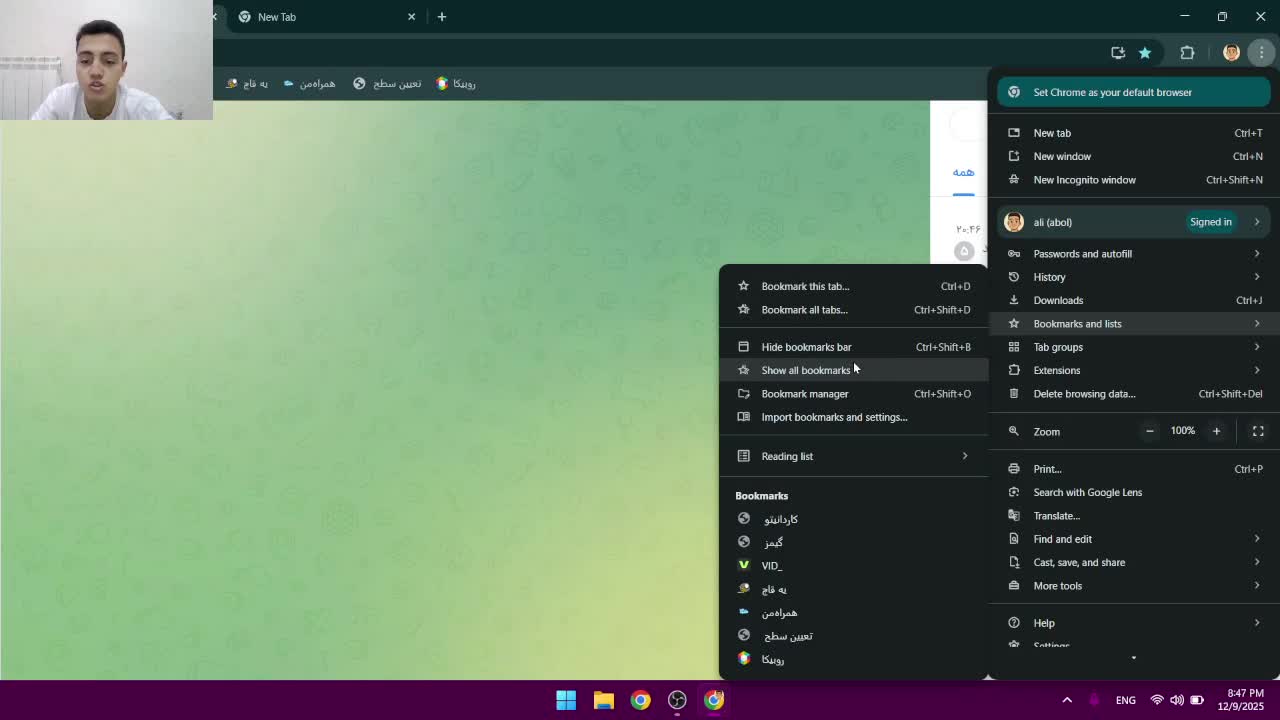Click the profile avatar in toolbar
Screen dimensions: 1280x720
(x=1231, y=53)
